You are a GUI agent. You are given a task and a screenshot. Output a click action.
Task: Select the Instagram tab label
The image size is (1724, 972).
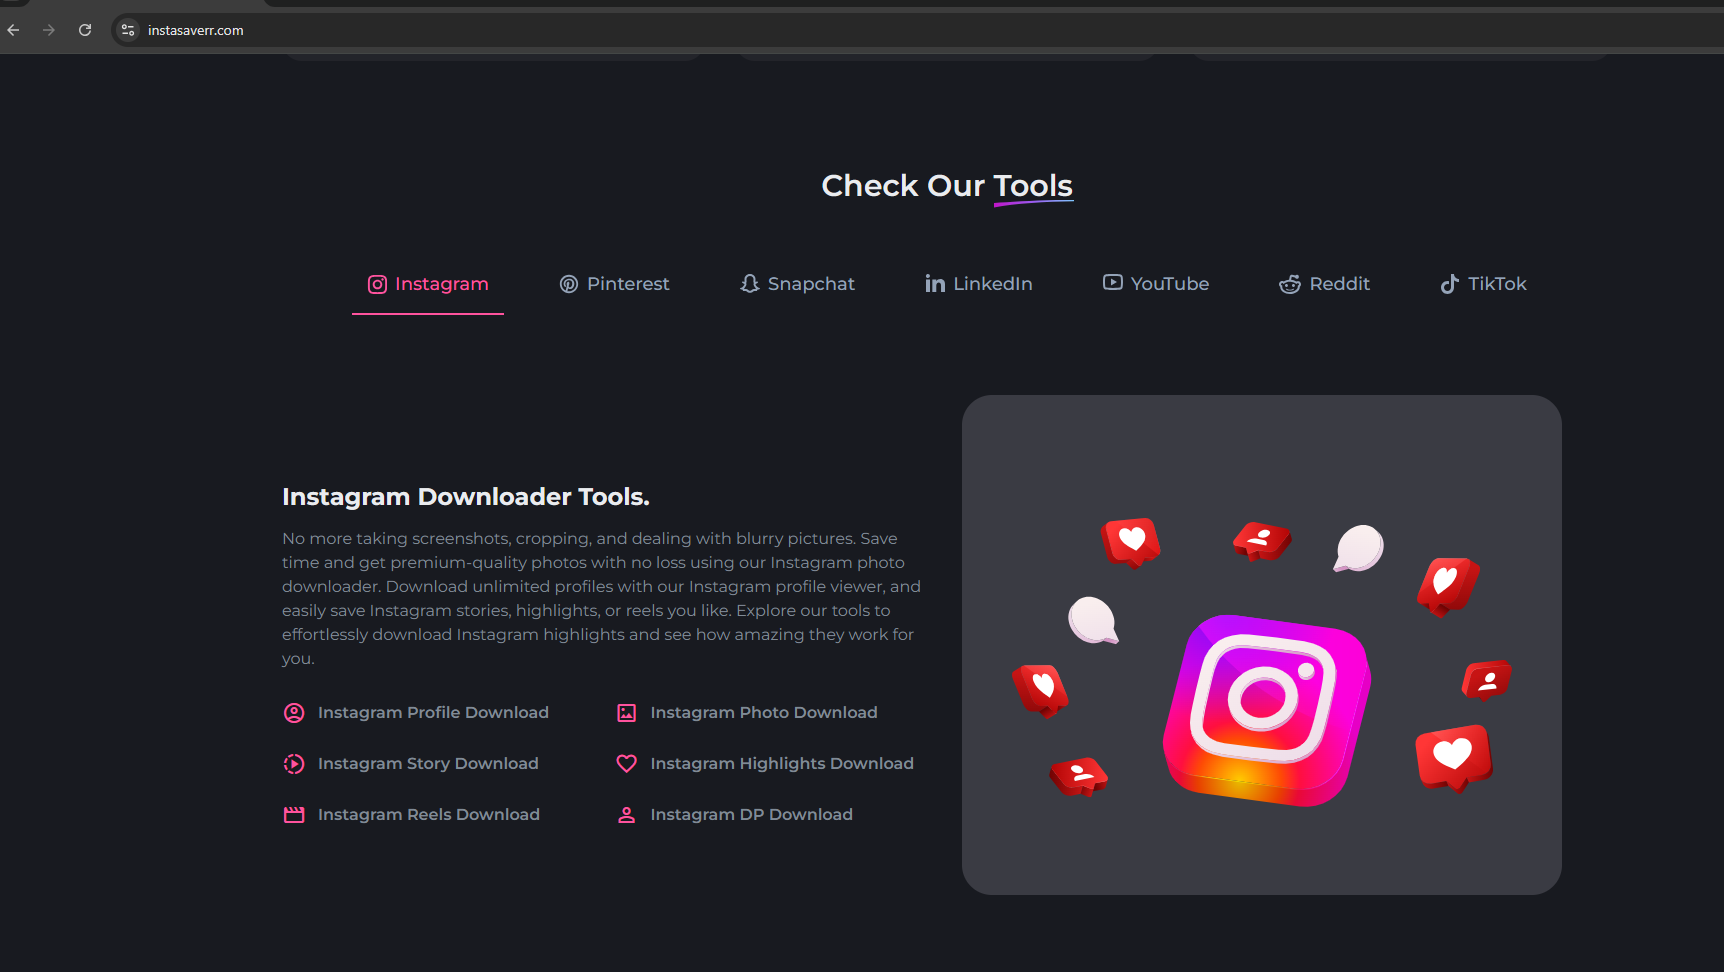pyautogui.click(x=442, y=284)
